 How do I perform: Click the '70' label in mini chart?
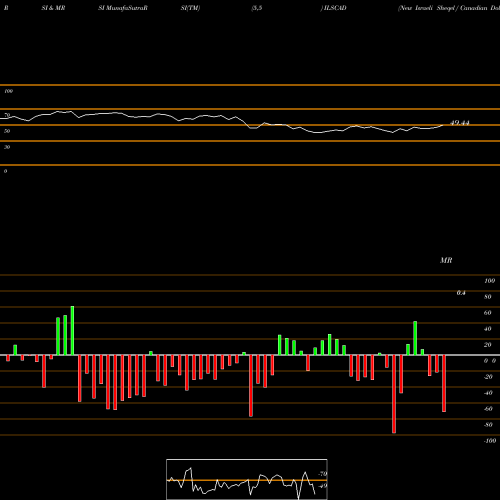coord(323,474)
